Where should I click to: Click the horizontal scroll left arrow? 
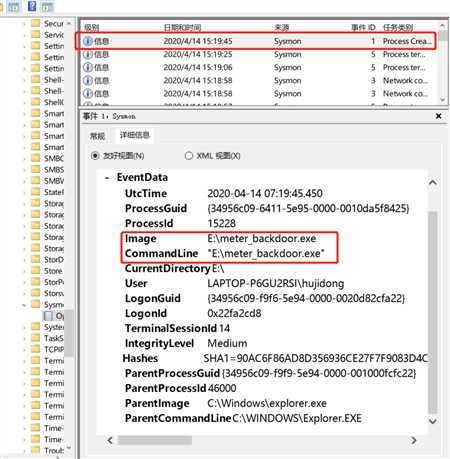pyautogui.click(x=110, y=440)
